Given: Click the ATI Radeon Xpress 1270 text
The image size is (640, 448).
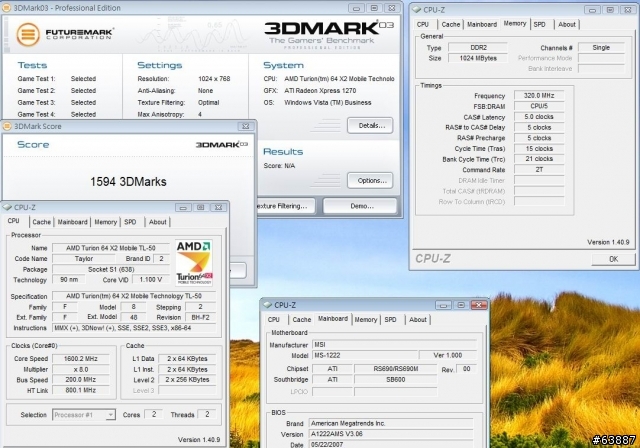Looking at the screenshot, I should pyautogui.click(x=320, y=91).
